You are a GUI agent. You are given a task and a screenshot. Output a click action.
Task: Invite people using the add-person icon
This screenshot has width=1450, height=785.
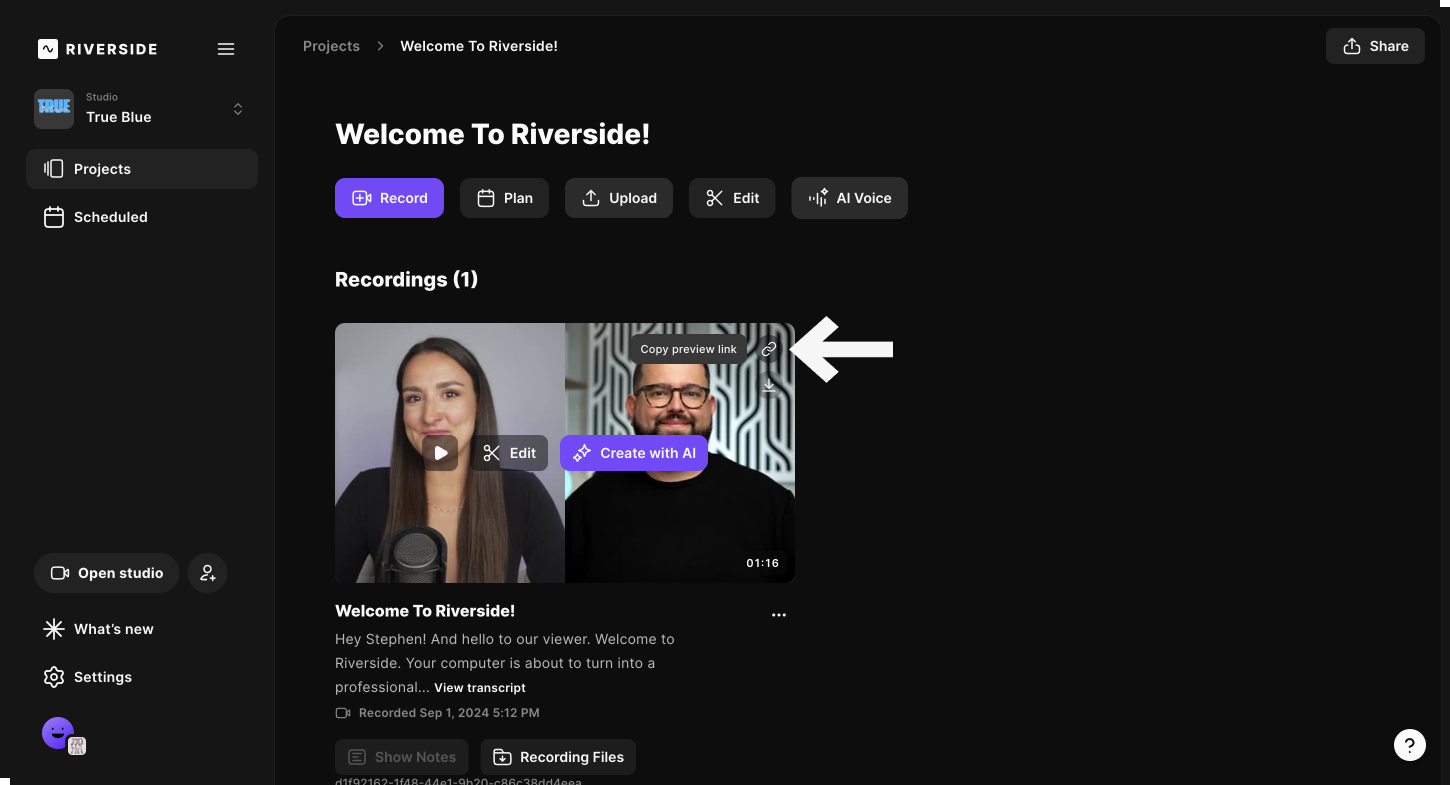click(208, 573)
